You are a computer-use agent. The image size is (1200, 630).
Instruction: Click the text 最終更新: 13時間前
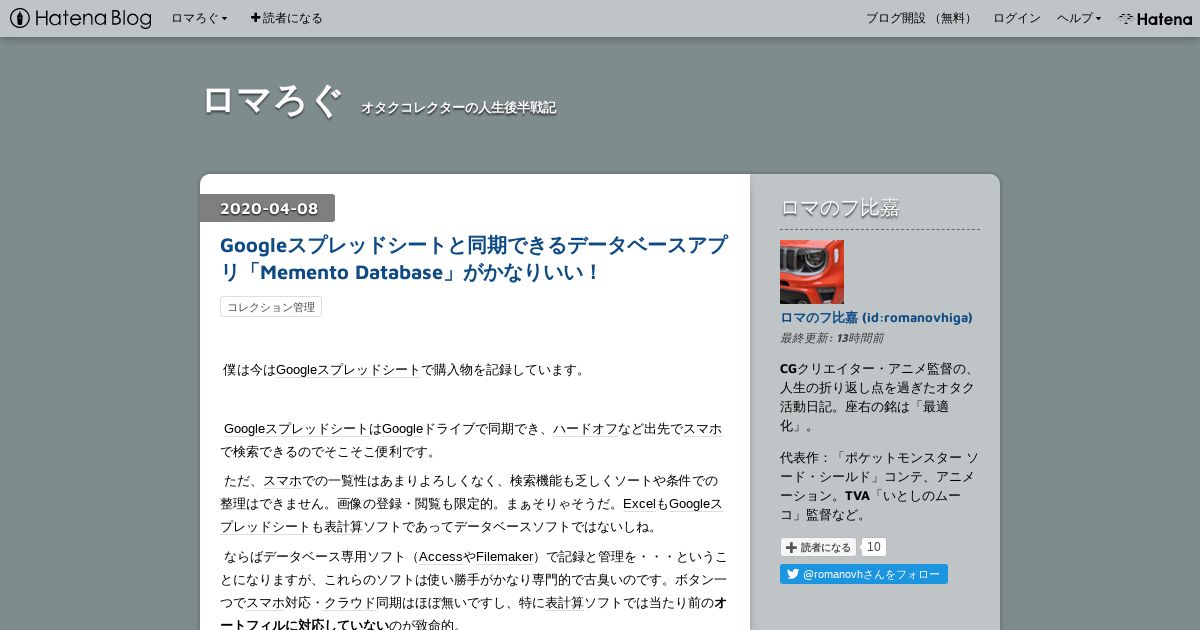(x=831, y=338)
